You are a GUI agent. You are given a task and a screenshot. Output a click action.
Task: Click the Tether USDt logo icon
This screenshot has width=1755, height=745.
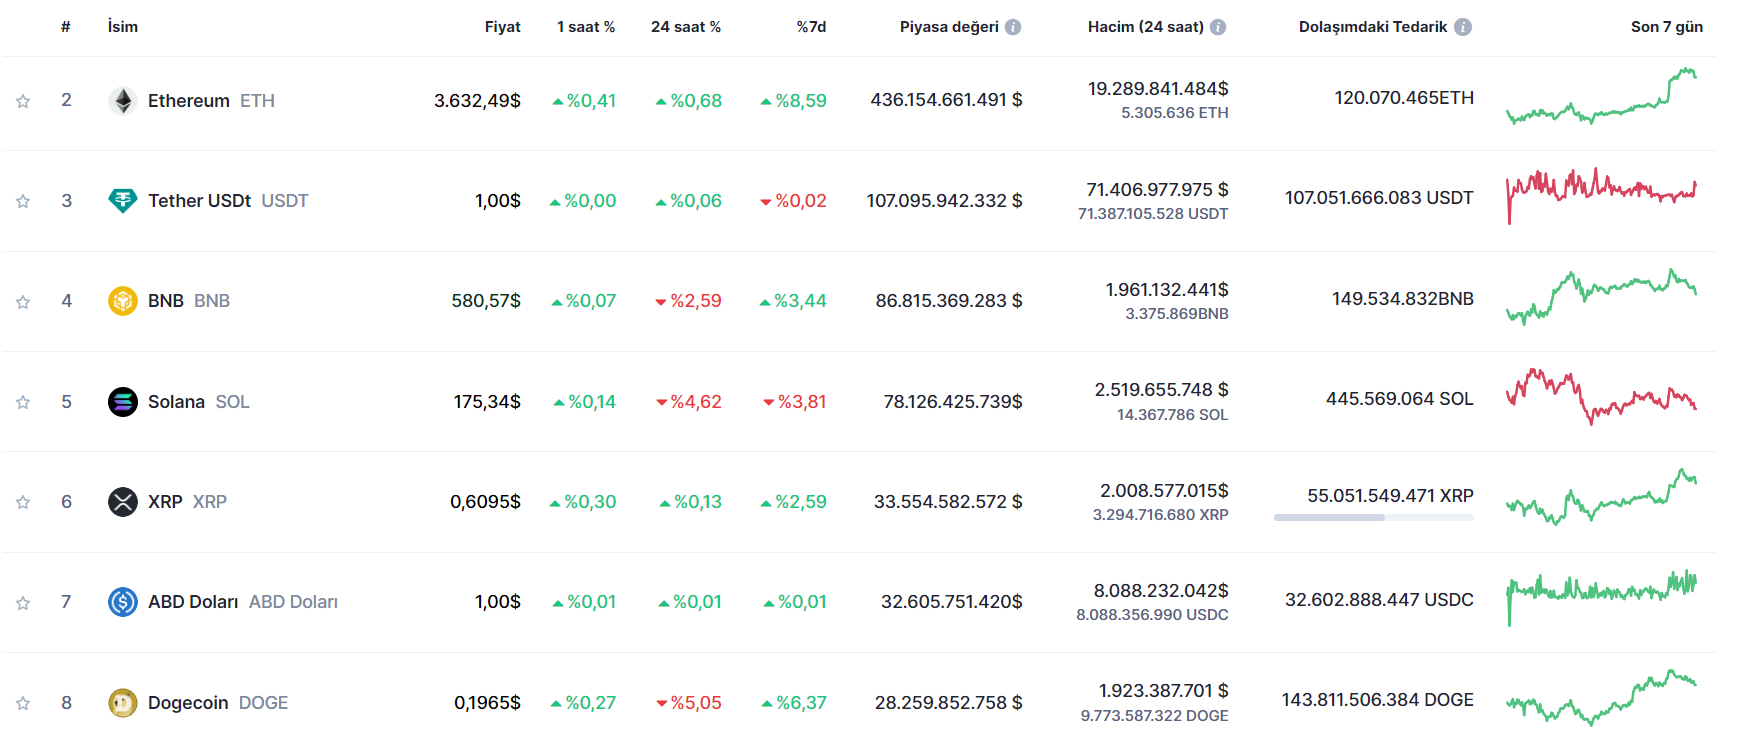tap(123, 201)
